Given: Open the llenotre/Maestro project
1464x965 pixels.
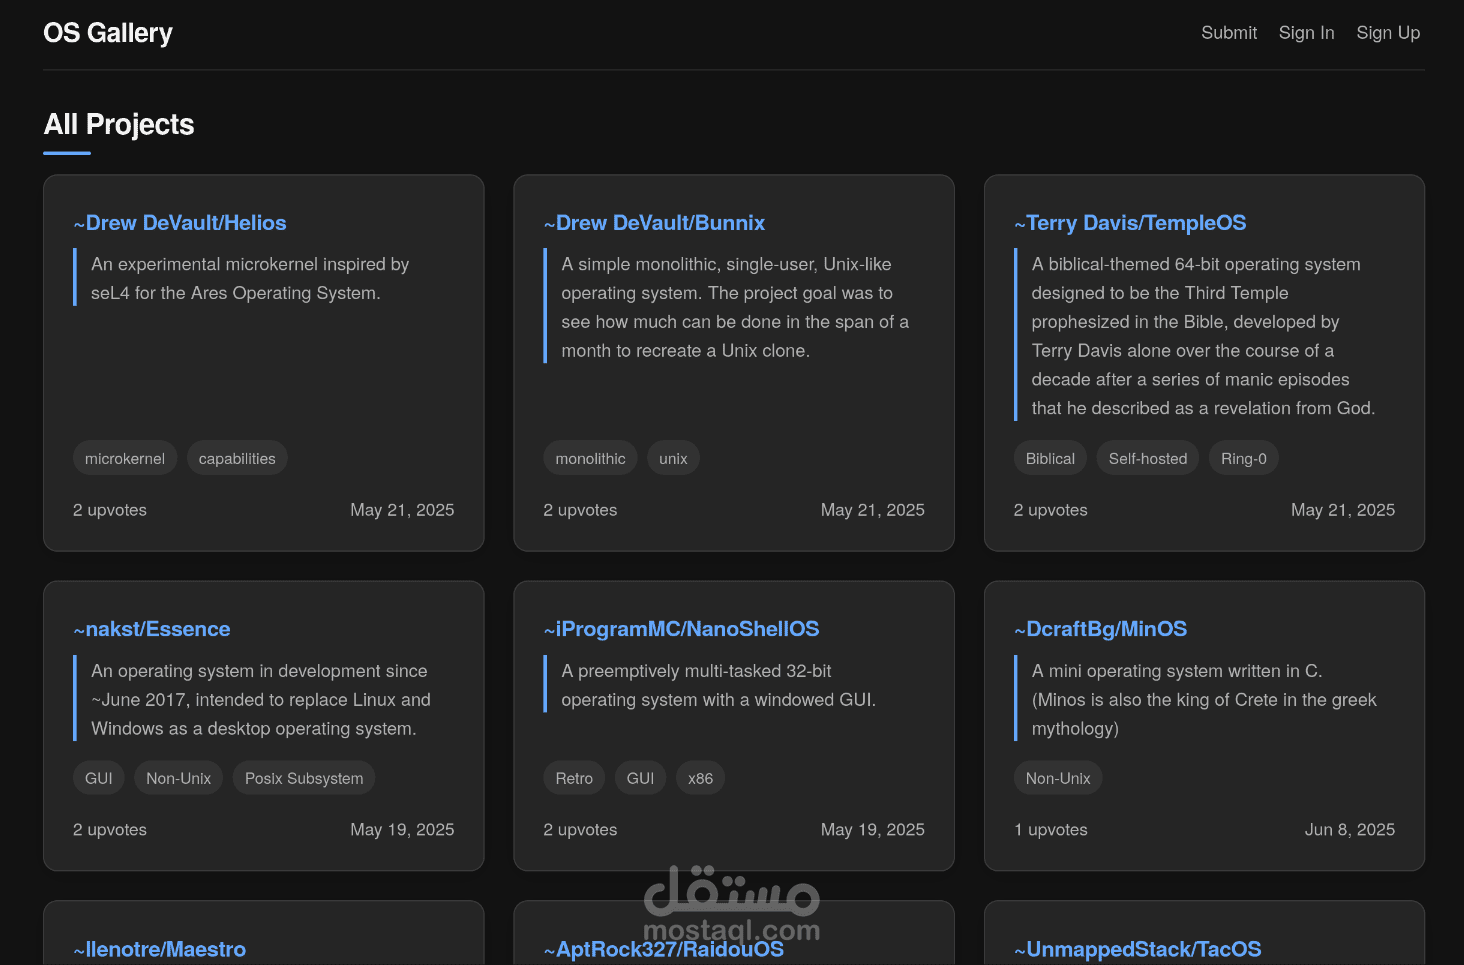Looking at the screenshot, I should (x=160, y=949).
